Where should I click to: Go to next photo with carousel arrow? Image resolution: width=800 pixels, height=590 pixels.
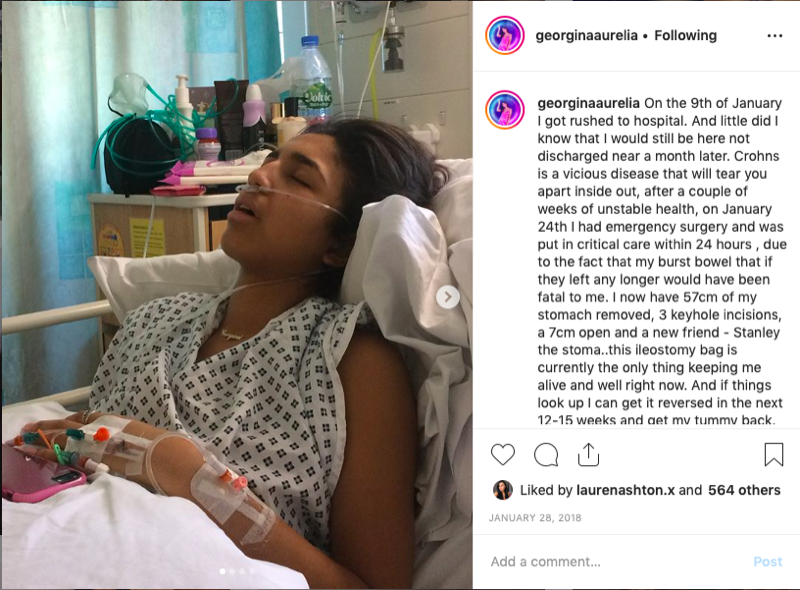click(x=447, y=297)
